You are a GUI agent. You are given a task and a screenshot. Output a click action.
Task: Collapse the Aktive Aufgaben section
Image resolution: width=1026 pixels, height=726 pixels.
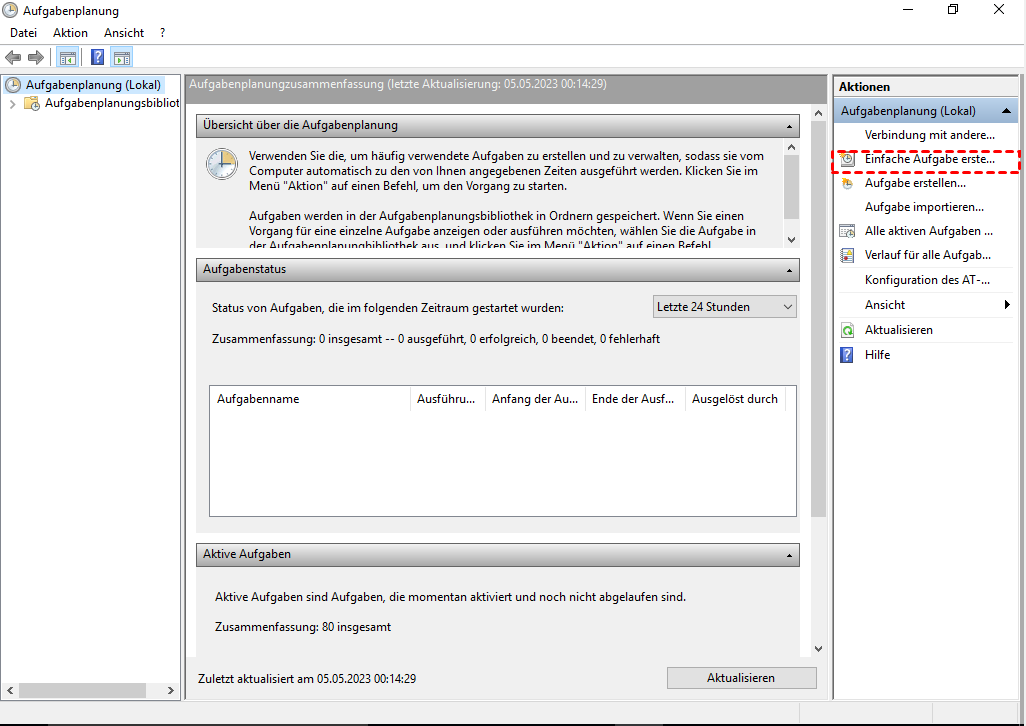[790, 554]
